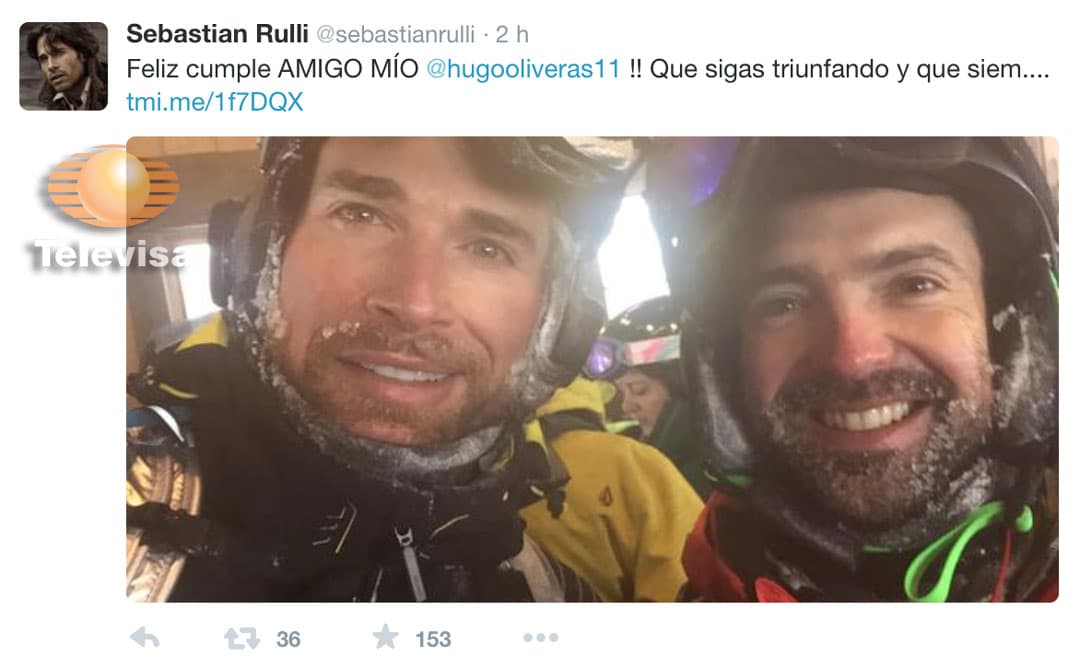1080x669 pixels.
Task: Click the Televisa orange sphere logo
Action: tap(113, 186)
